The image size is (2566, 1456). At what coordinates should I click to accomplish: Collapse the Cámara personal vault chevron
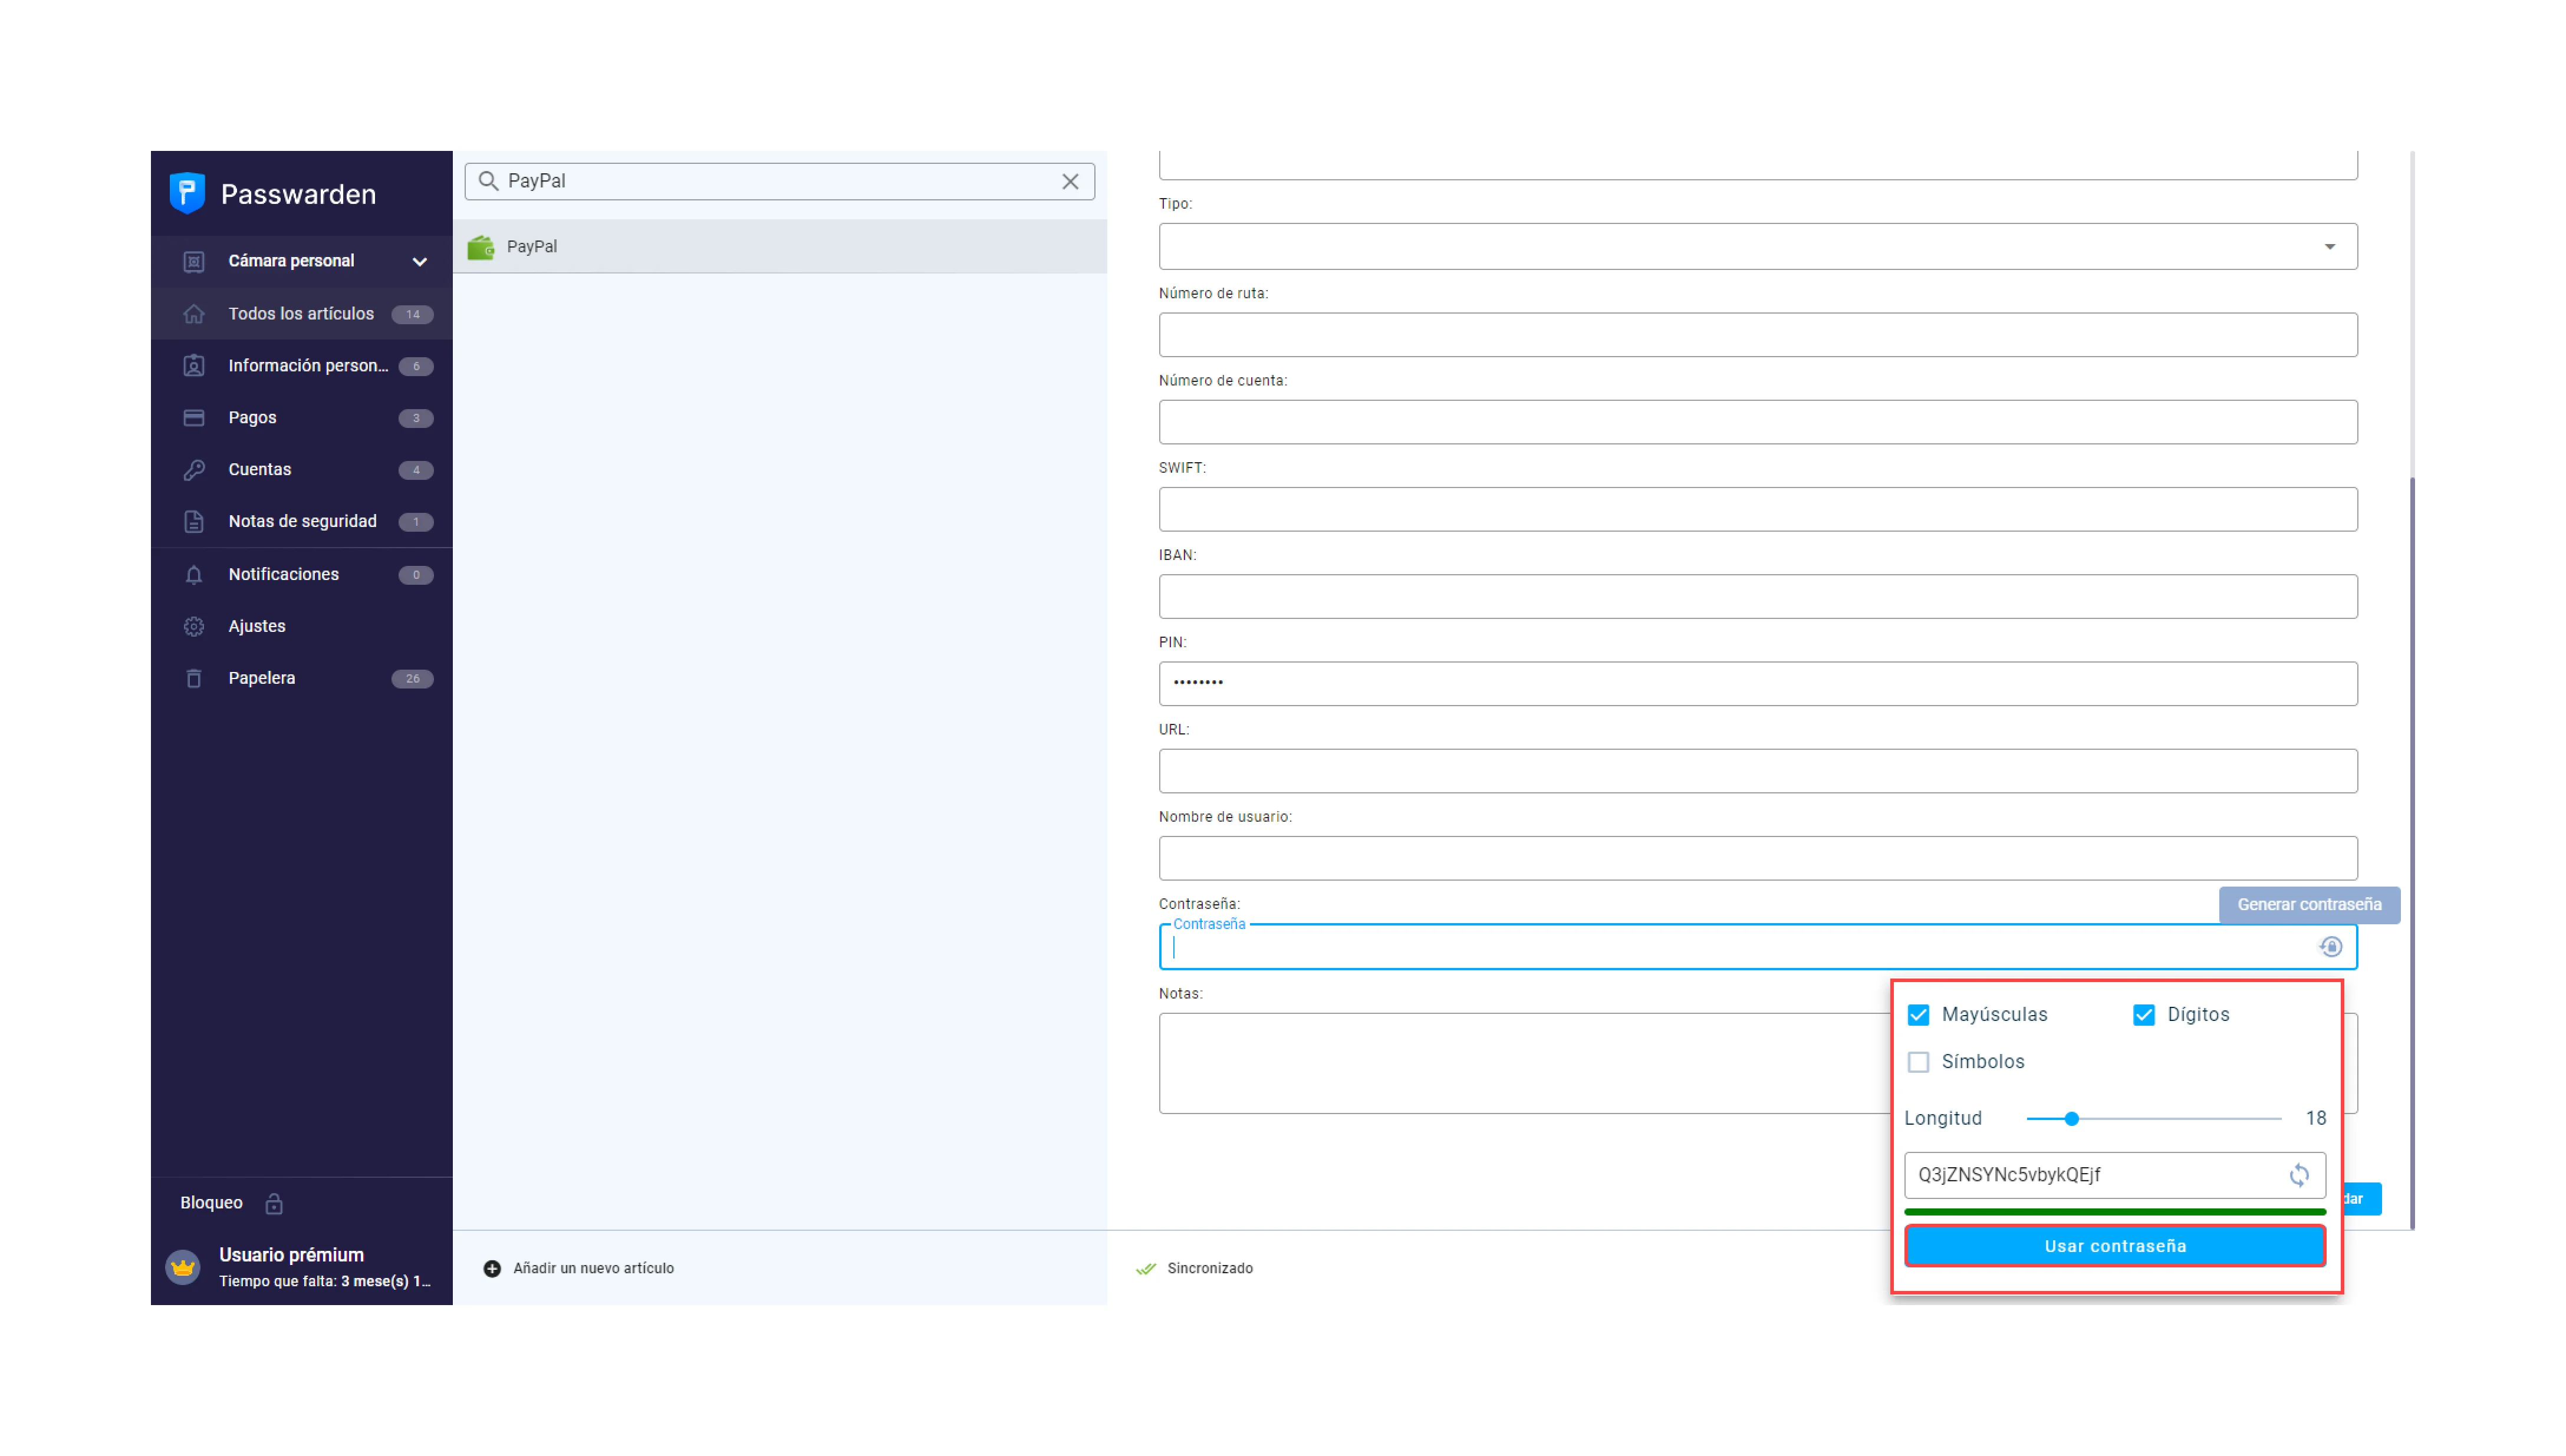420,261
